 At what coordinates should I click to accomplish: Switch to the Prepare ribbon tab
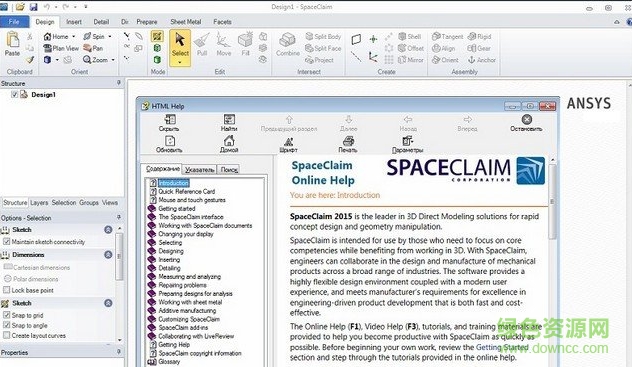[147, 22]
